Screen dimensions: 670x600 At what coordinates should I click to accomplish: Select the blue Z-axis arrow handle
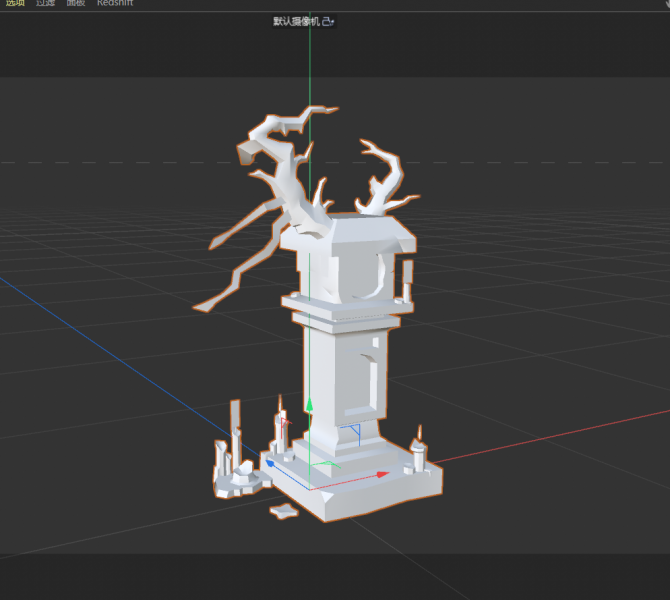click(x=270, y=463)
